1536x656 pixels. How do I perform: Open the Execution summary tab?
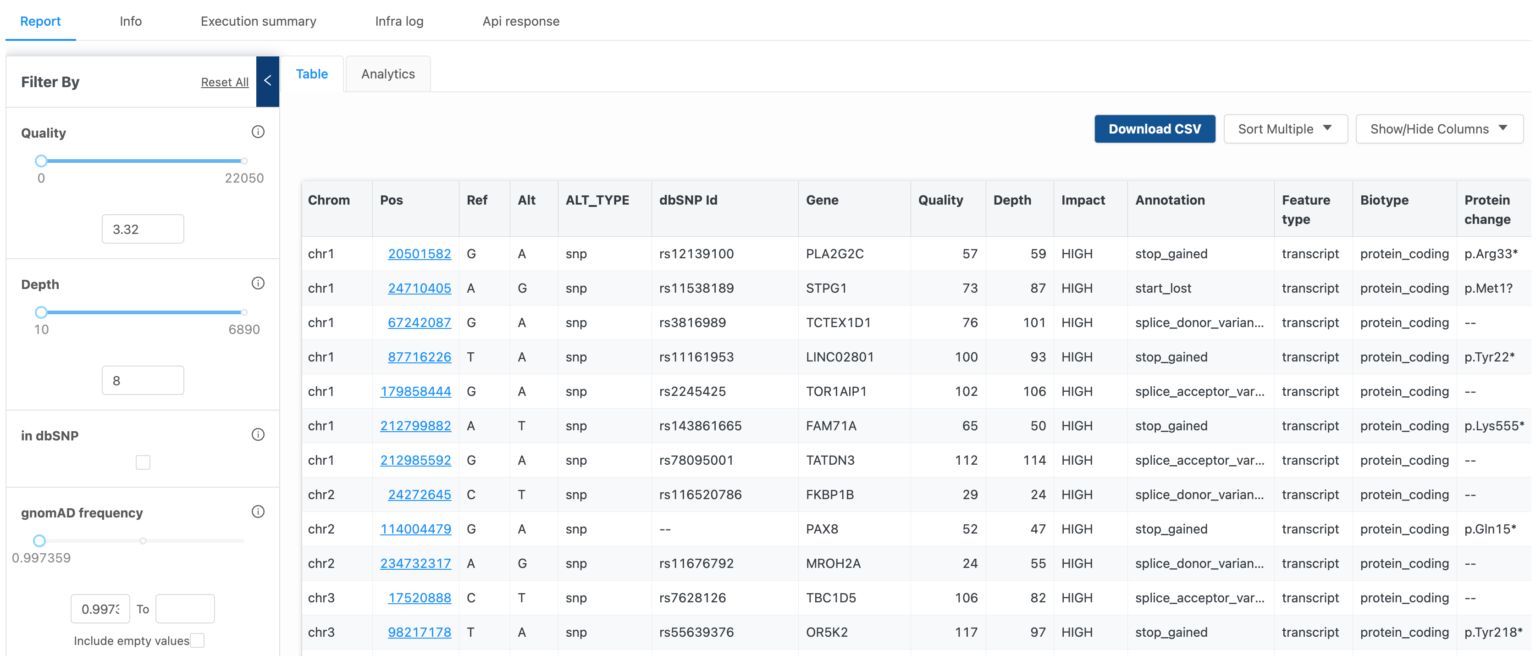tap(258, 21)
